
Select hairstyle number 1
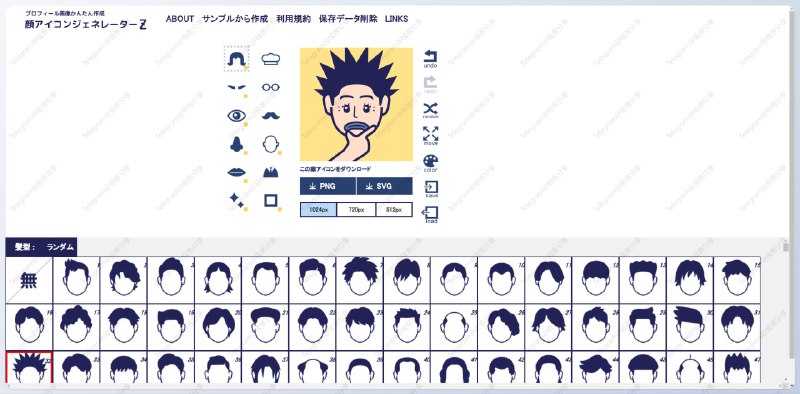coord(77,280)
